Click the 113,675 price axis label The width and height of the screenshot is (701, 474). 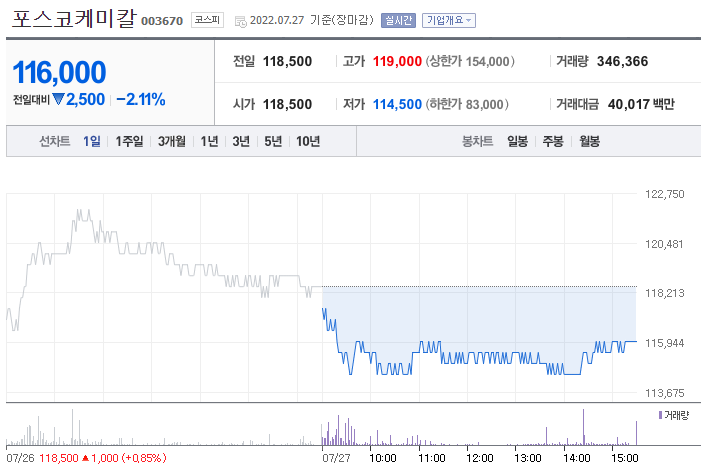(664, 393)
